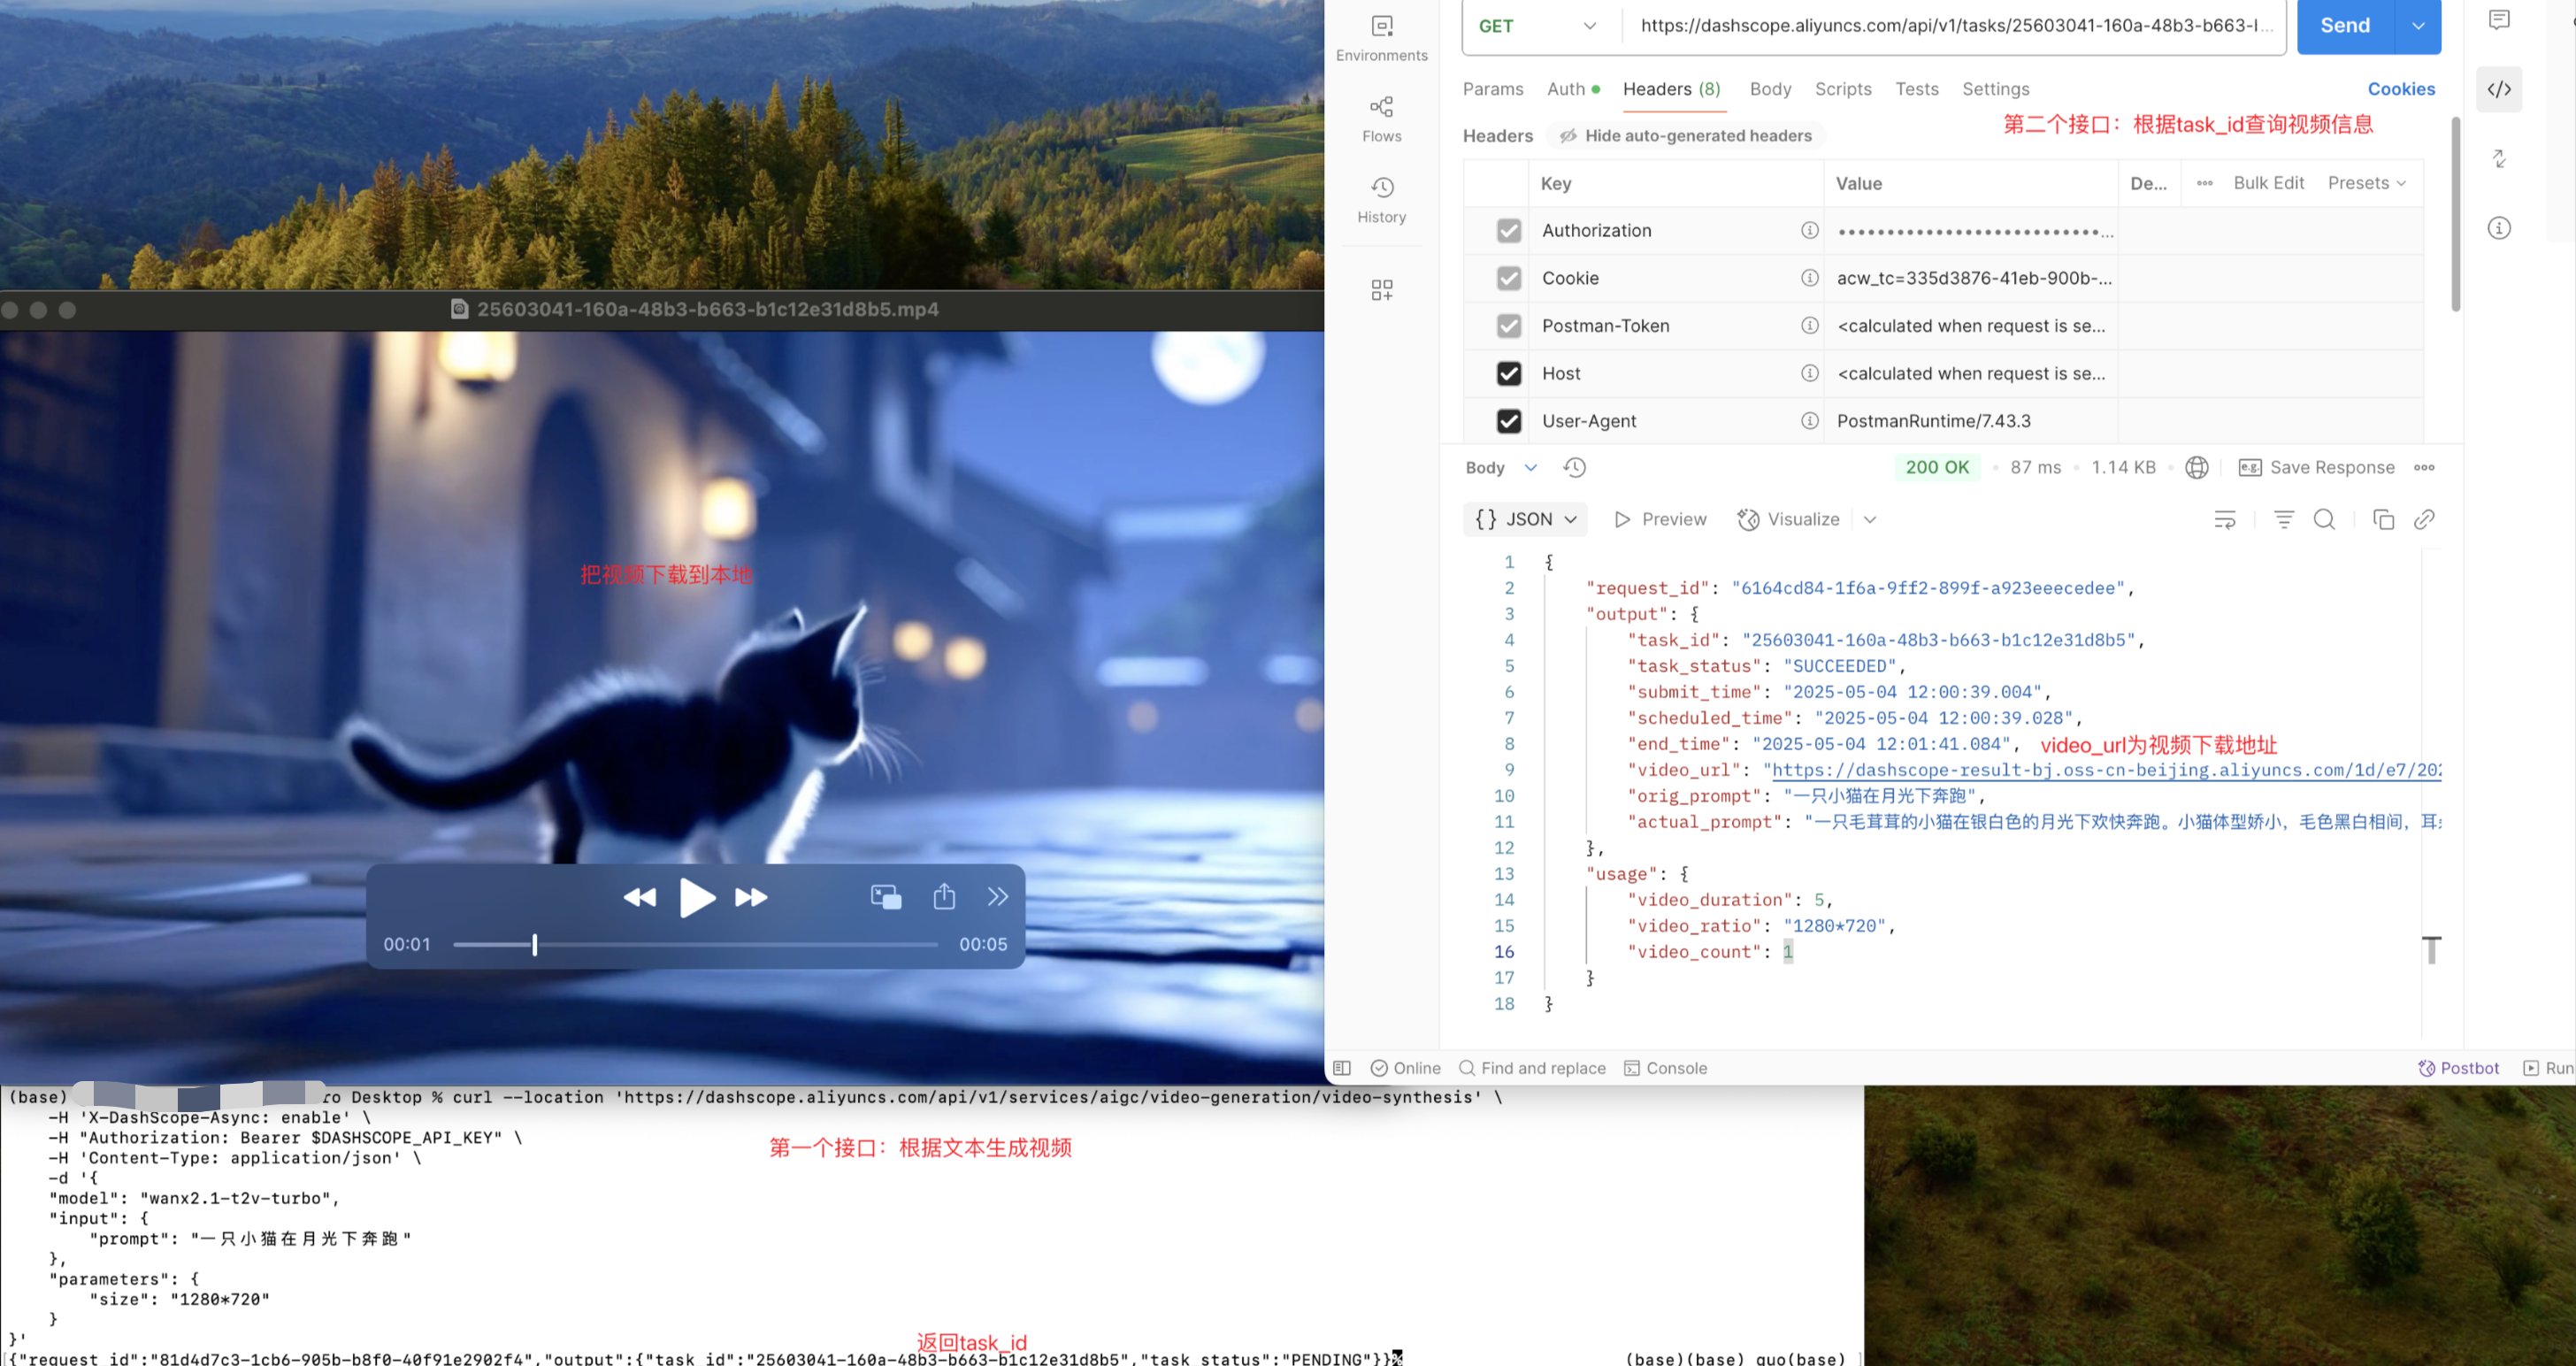Image resolution: width=2576 pixels, height=1366 pixels.
Task: Click the Send button
Action: (x=2344, y=26)
